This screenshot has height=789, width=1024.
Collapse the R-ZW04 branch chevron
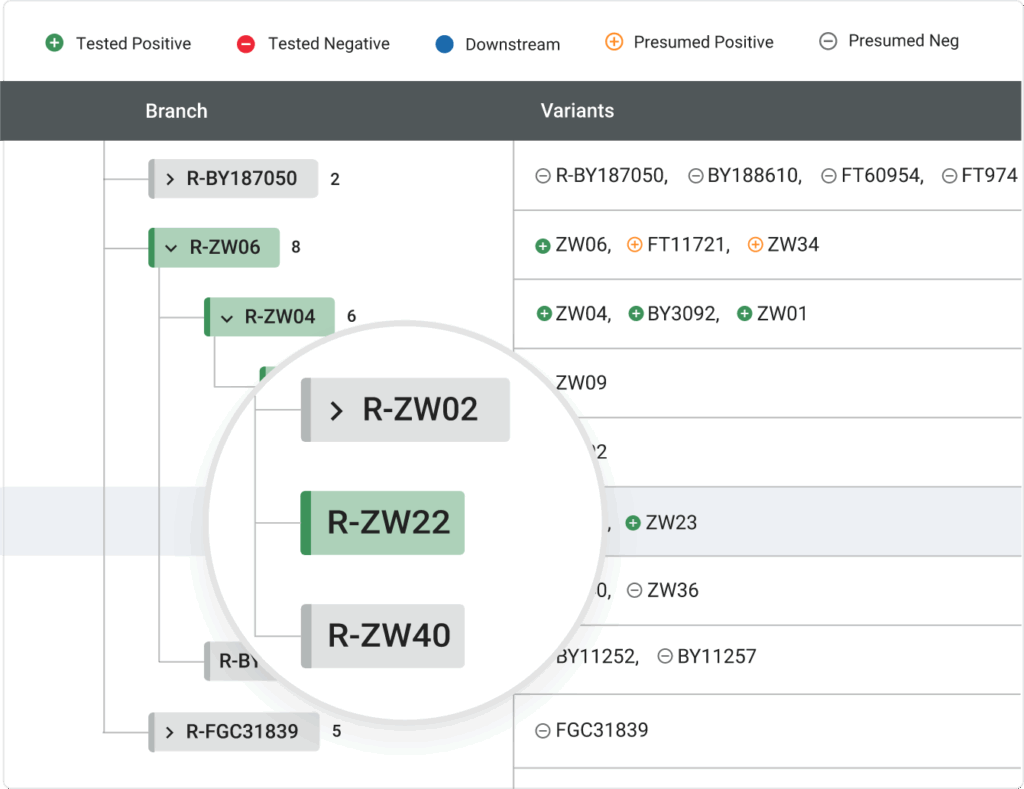[226, 317]
